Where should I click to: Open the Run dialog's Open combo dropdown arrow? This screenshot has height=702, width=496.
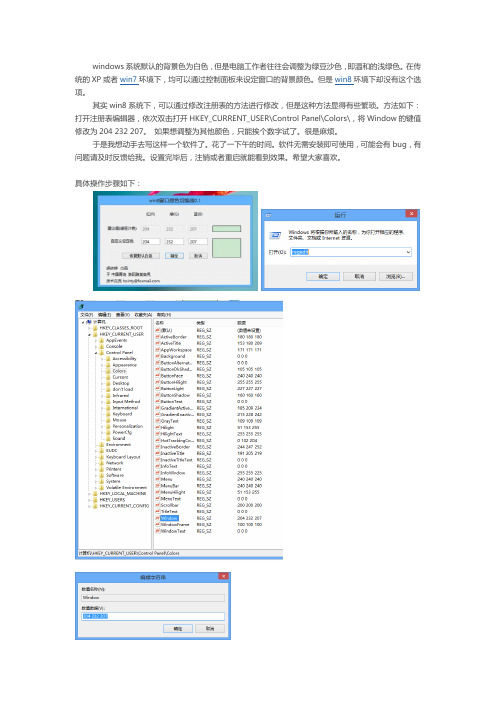[408, 252]
